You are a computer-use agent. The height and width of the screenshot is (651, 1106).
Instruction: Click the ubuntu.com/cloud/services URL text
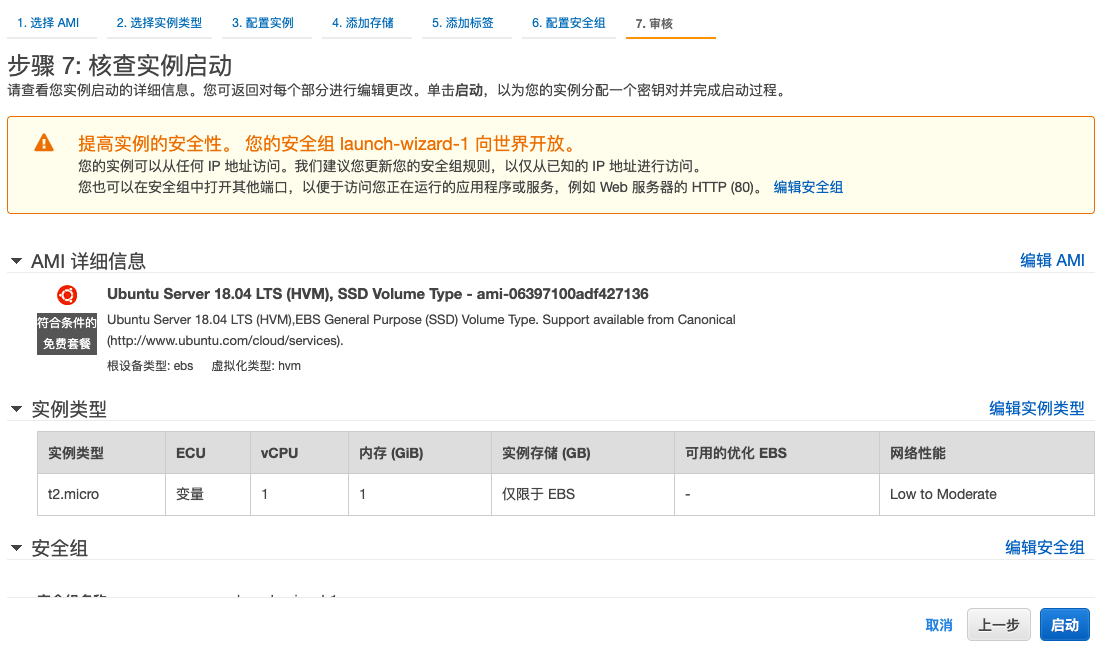click(x=225, y=341)
